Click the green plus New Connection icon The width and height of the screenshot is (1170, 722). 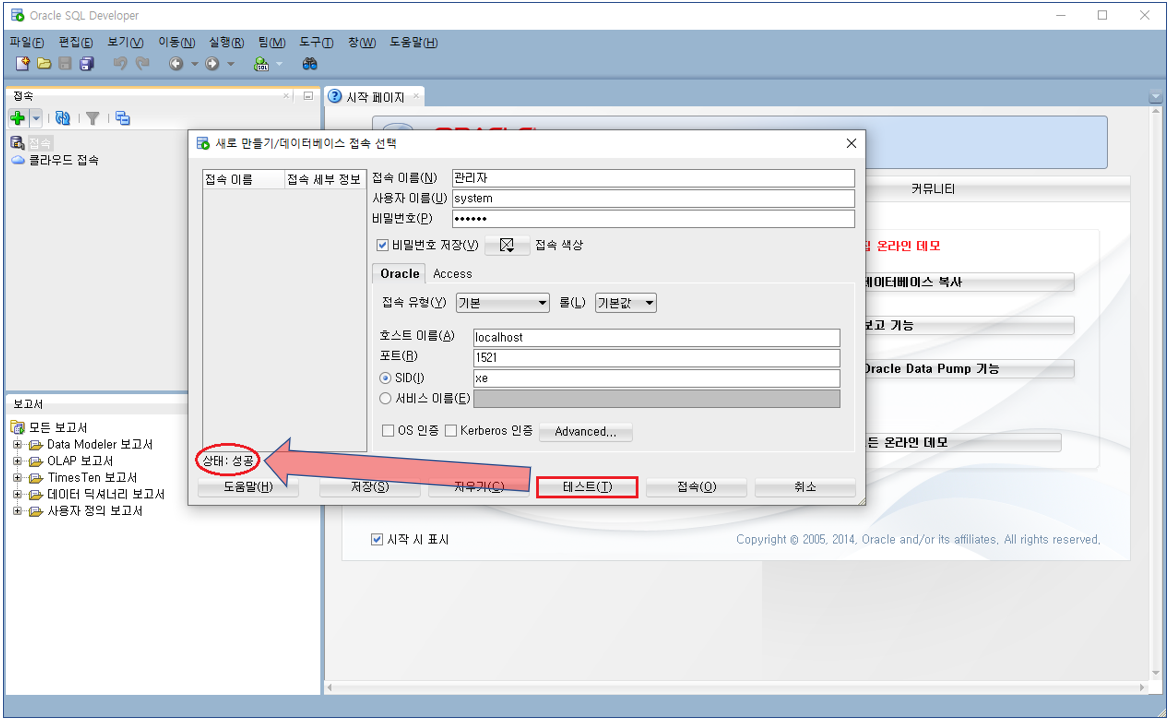18,118
